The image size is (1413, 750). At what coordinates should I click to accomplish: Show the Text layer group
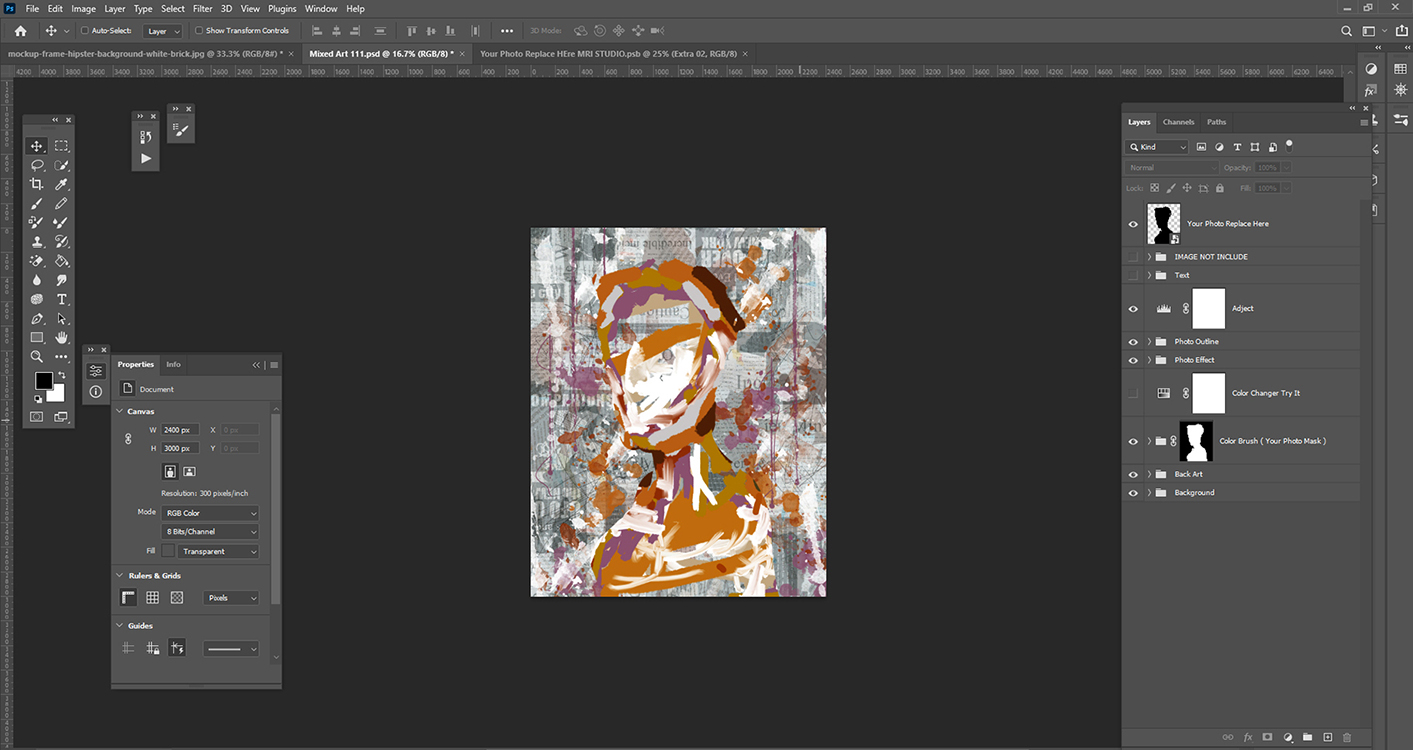point(1133,275)
